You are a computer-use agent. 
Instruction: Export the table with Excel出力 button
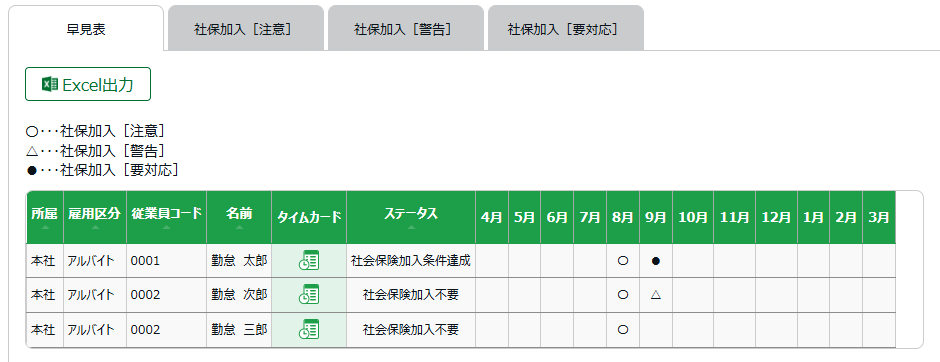(88, 85)
